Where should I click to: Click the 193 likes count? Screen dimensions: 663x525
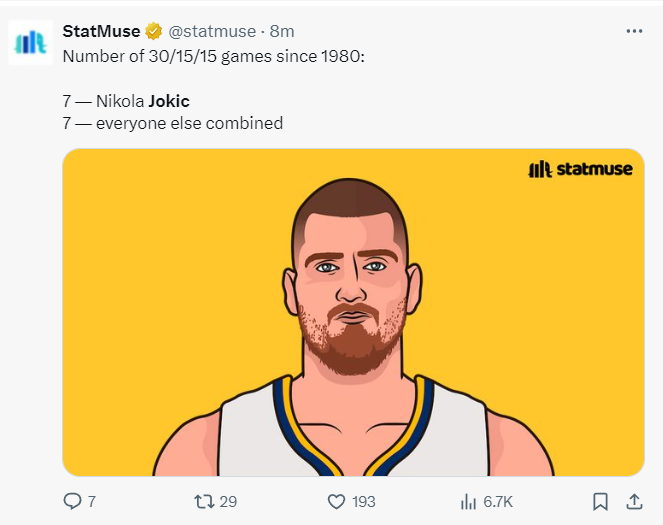click(364, 501)
